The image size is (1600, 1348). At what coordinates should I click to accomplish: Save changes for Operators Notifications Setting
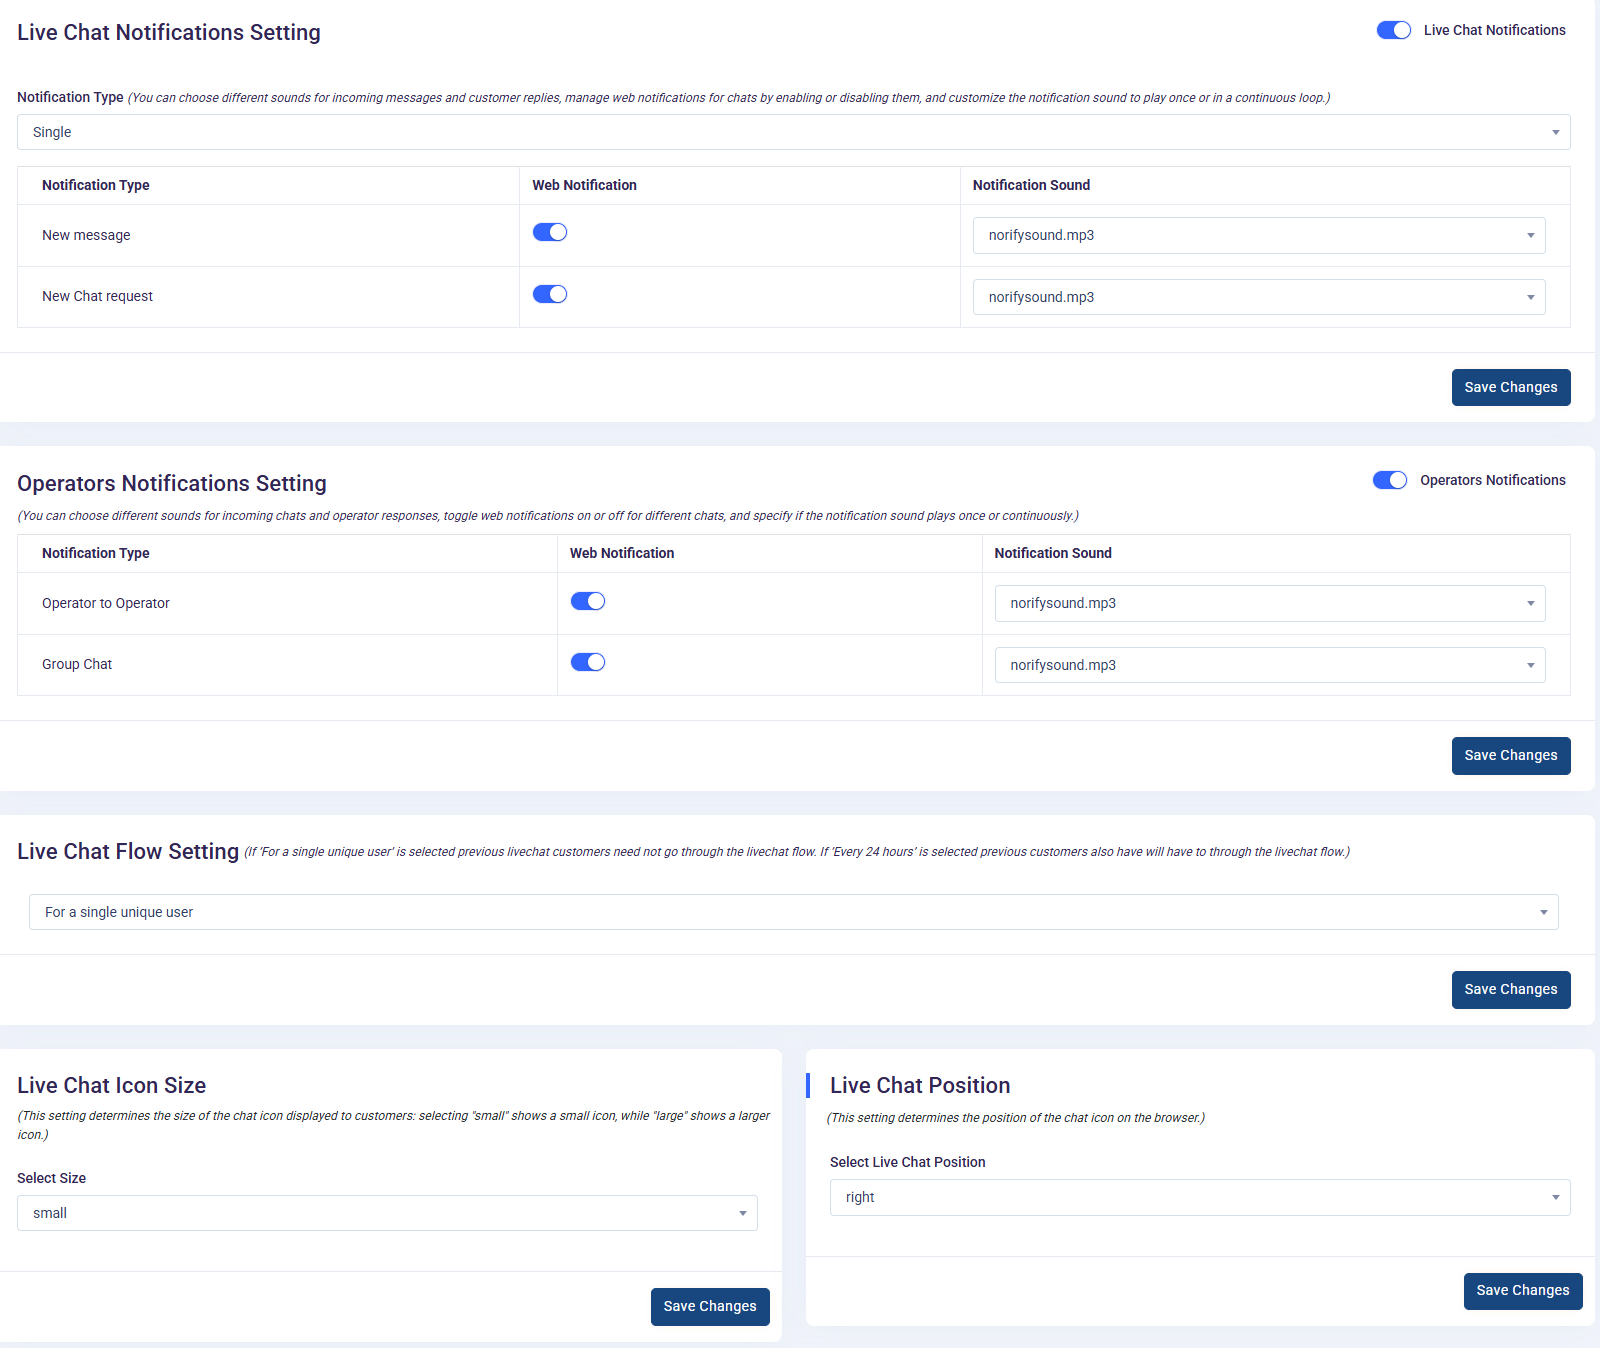tap(1510, 755)
